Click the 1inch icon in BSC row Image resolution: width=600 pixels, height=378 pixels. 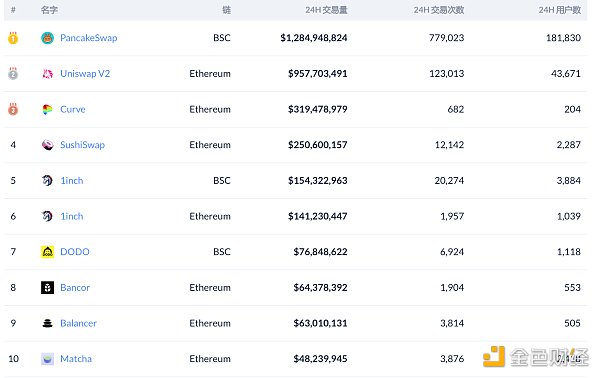click(47, 181)
